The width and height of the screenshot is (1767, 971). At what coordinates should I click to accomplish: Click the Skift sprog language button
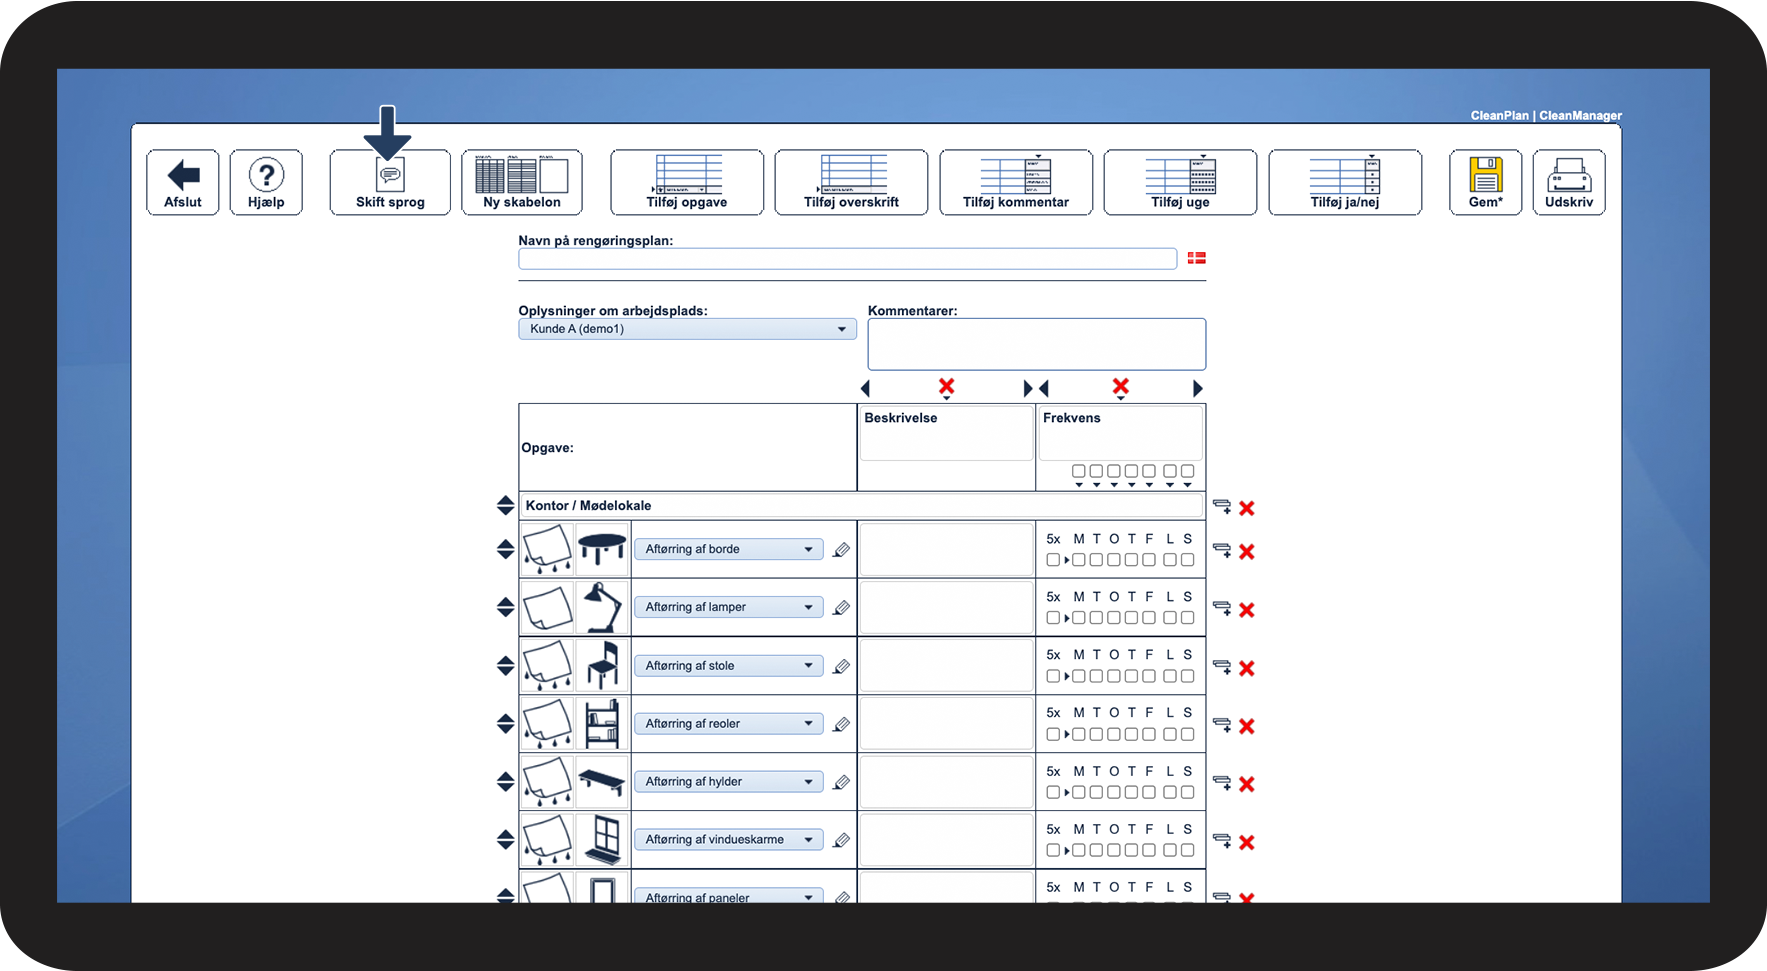[x=390, y=182]
